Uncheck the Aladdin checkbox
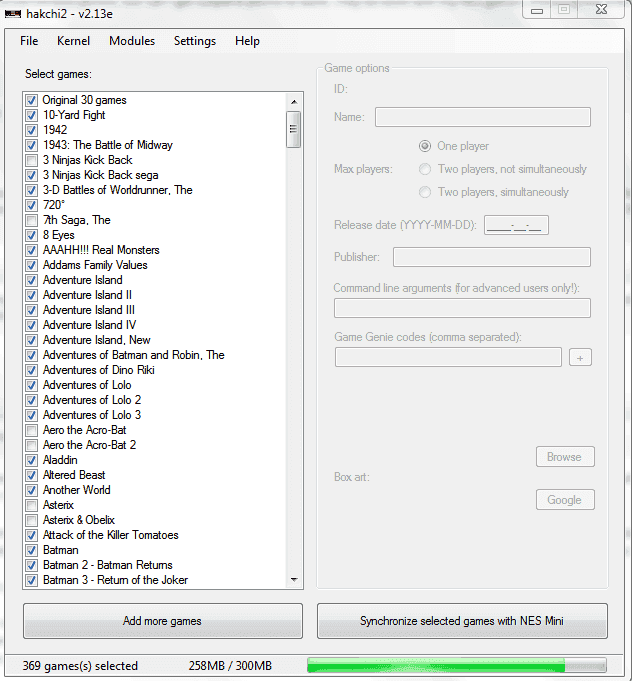This screenshot has height=681, width=632. click(x=31, y=460)
